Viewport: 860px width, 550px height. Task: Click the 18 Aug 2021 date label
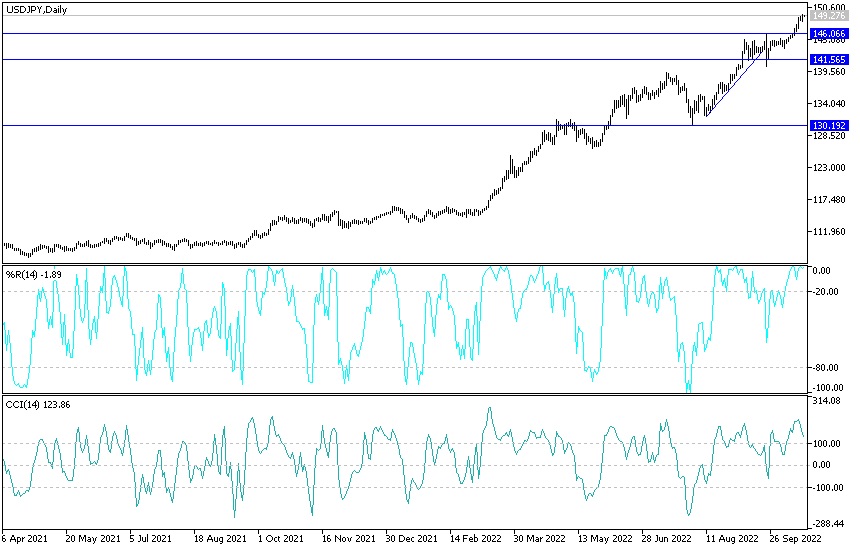(x=220, y=538)
